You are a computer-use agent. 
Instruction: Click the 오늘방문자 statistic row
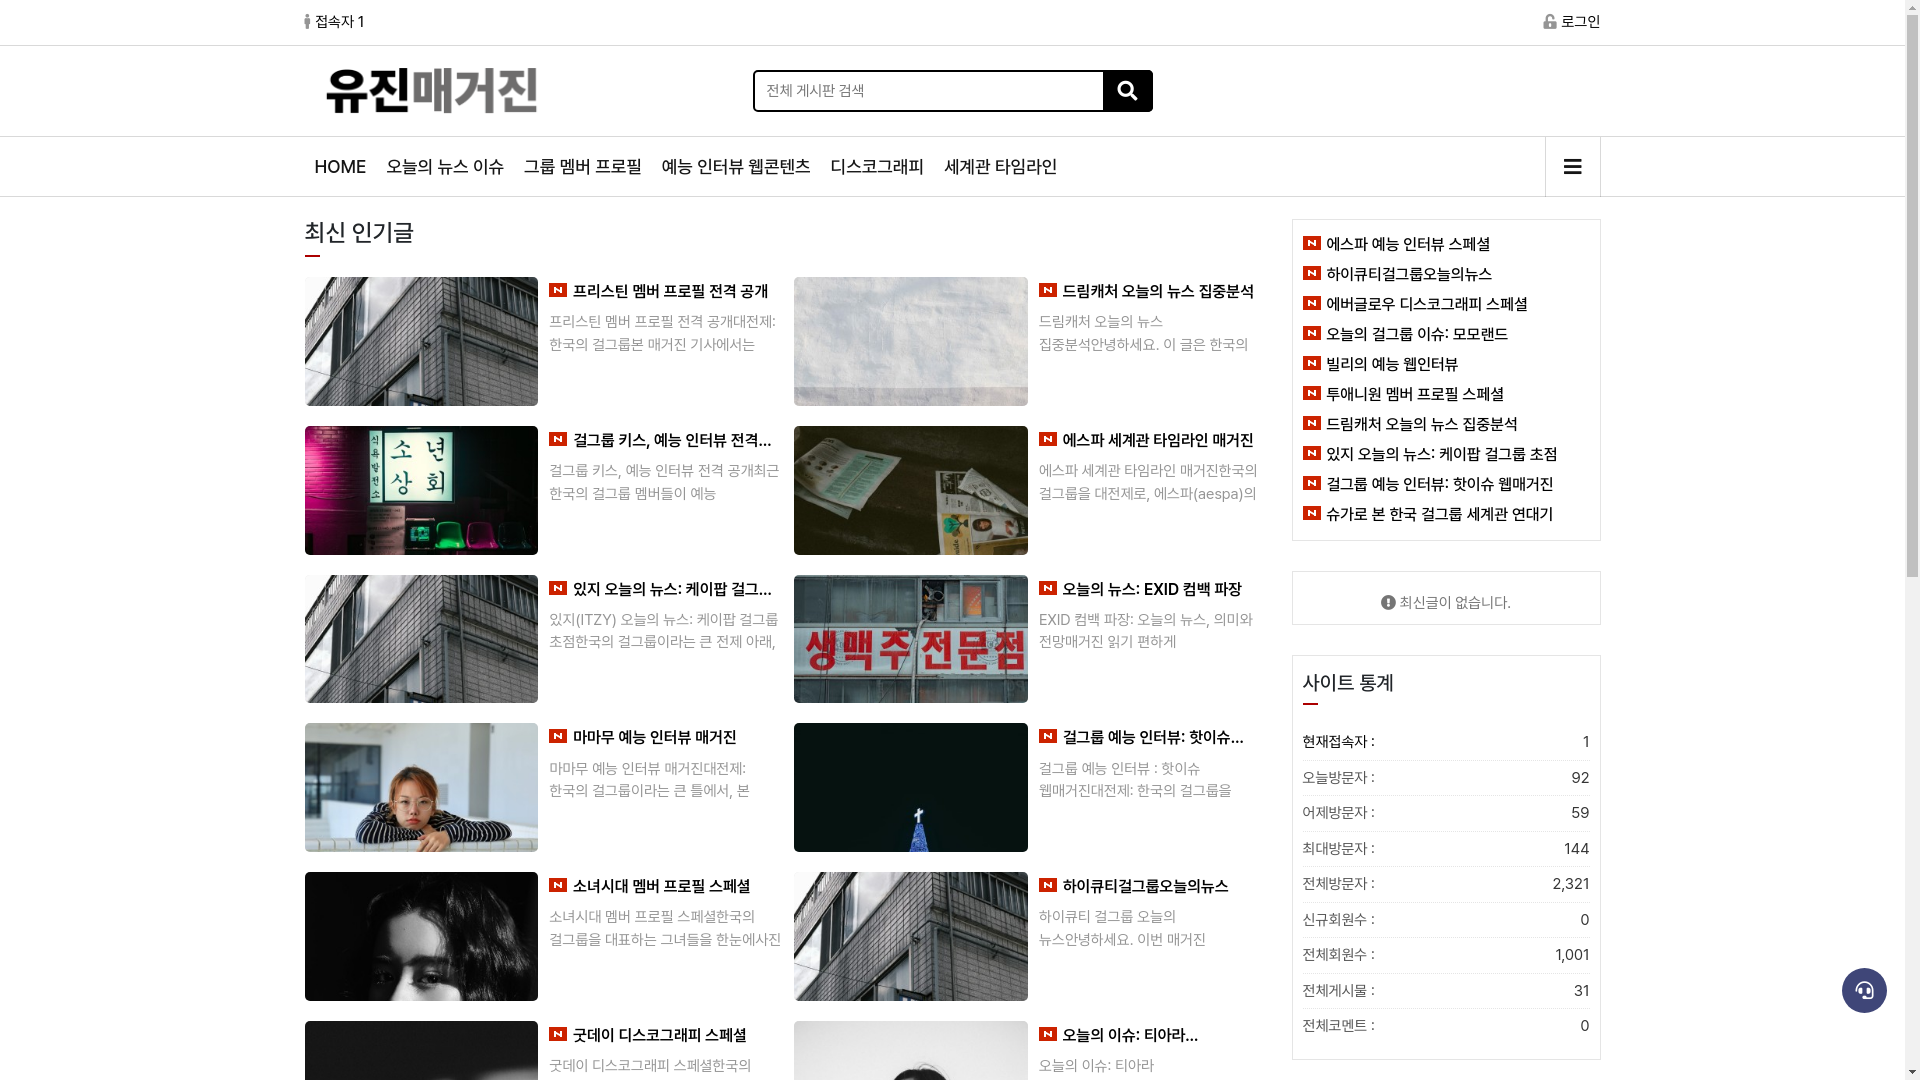coord(1446,778)
